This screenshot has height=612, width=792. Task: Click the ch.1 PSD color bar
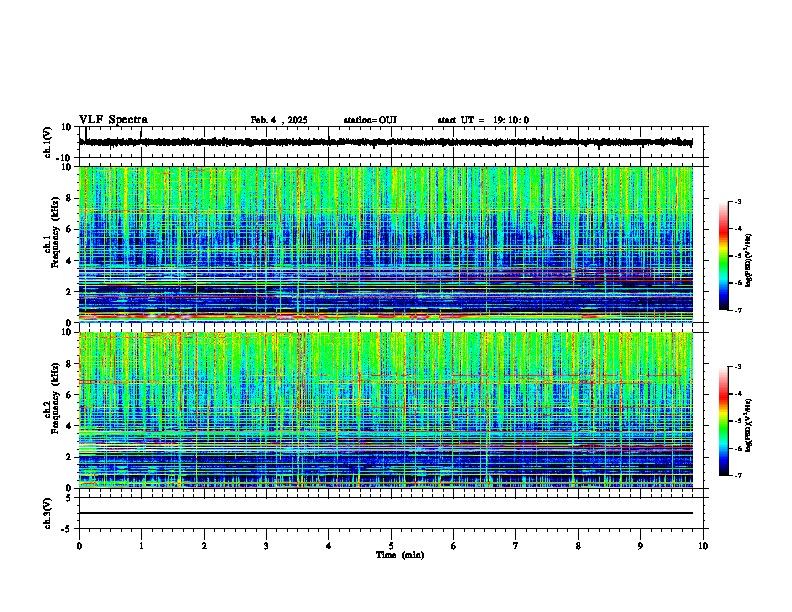pos(723,256)
